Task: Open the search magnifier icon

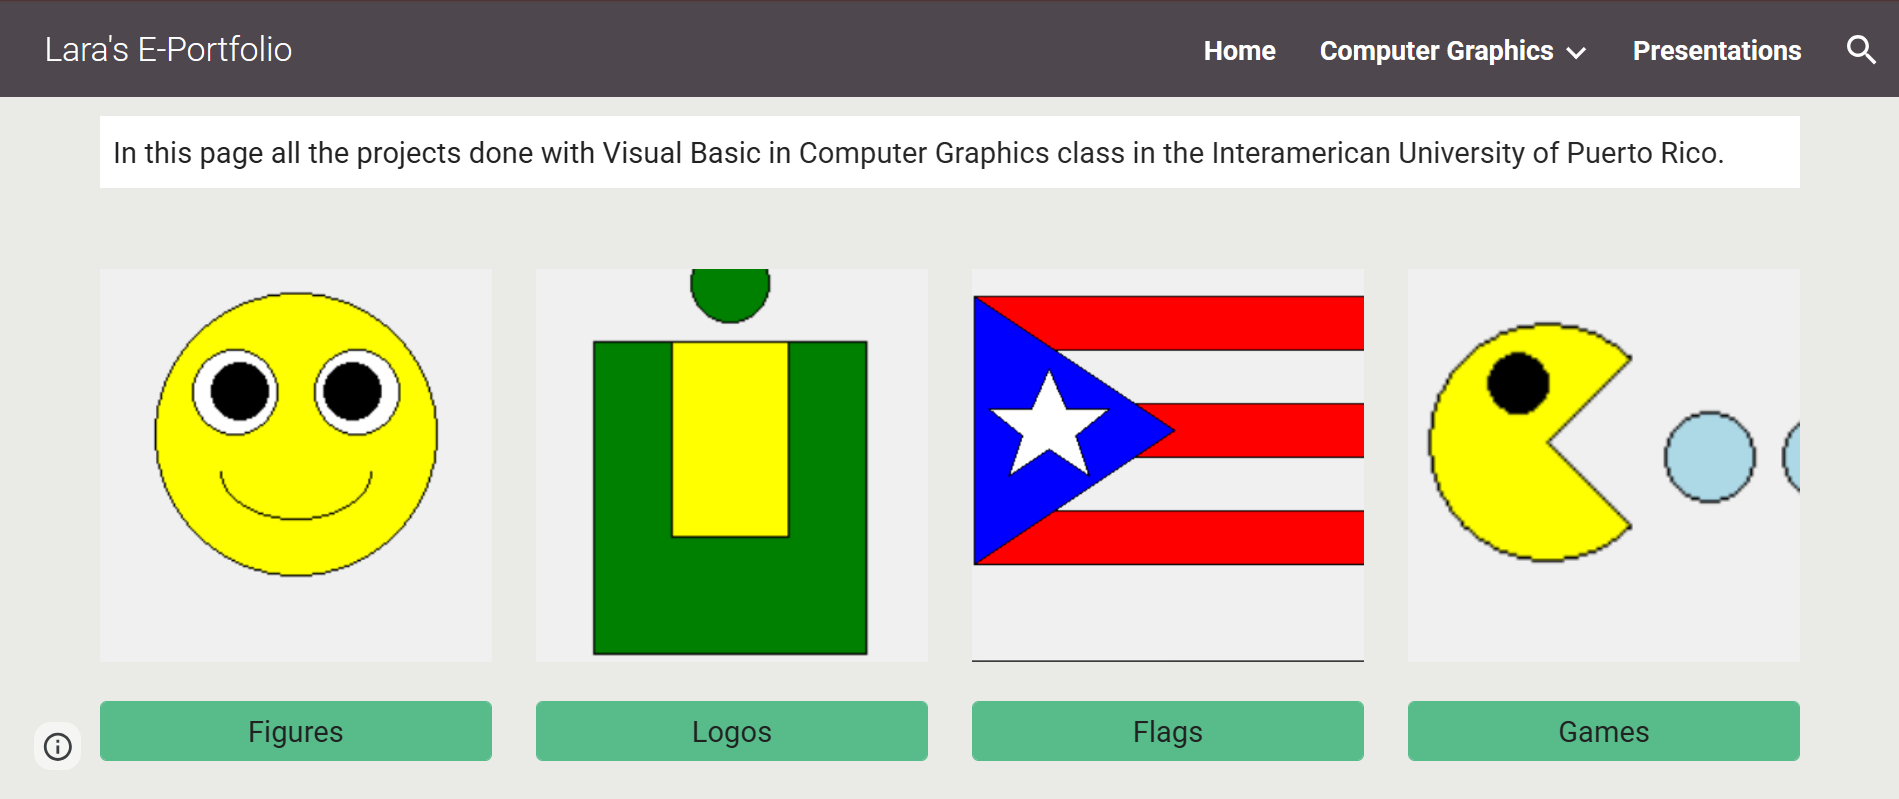Action: click(1860, 50)
